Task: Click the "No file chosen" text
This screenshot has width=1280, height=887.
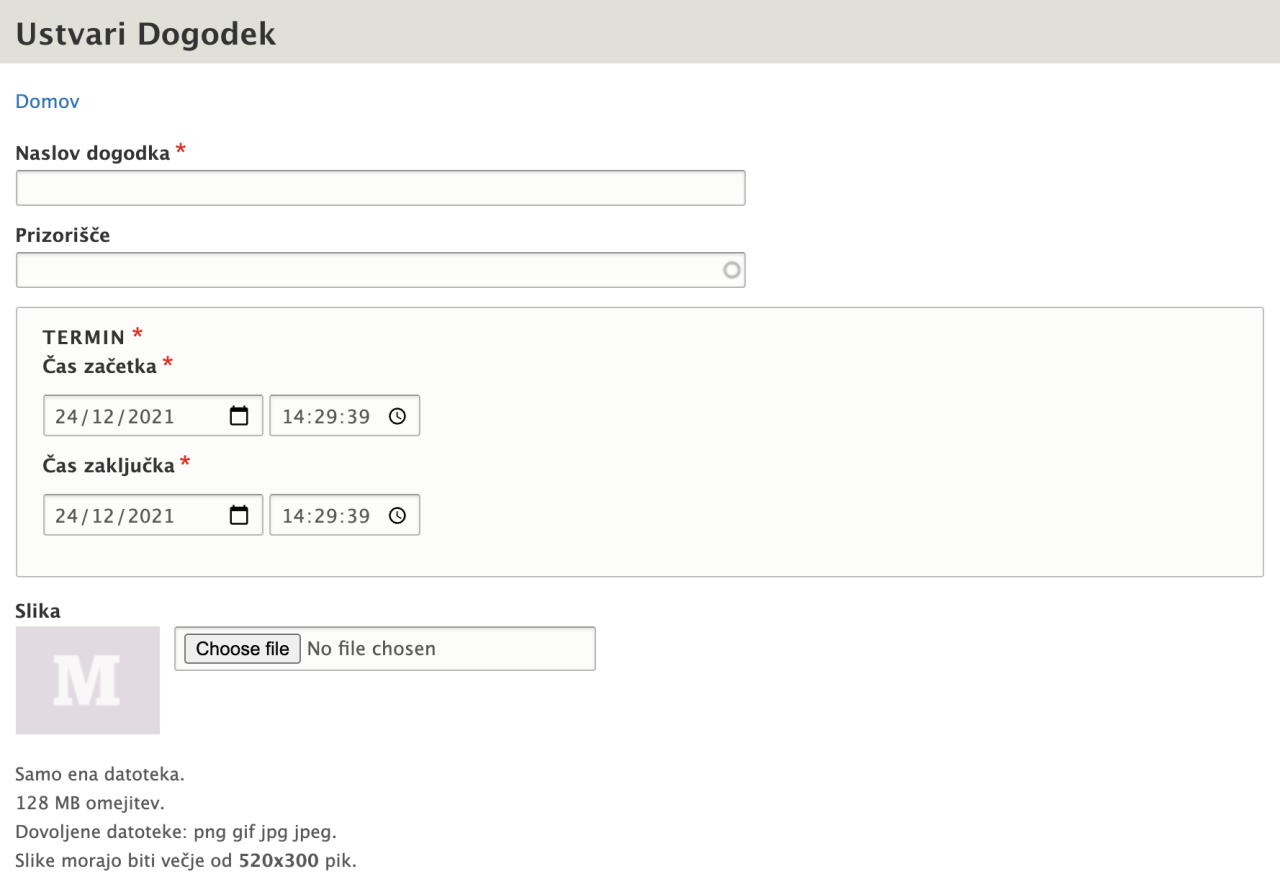Action: [x=371, y=649]
